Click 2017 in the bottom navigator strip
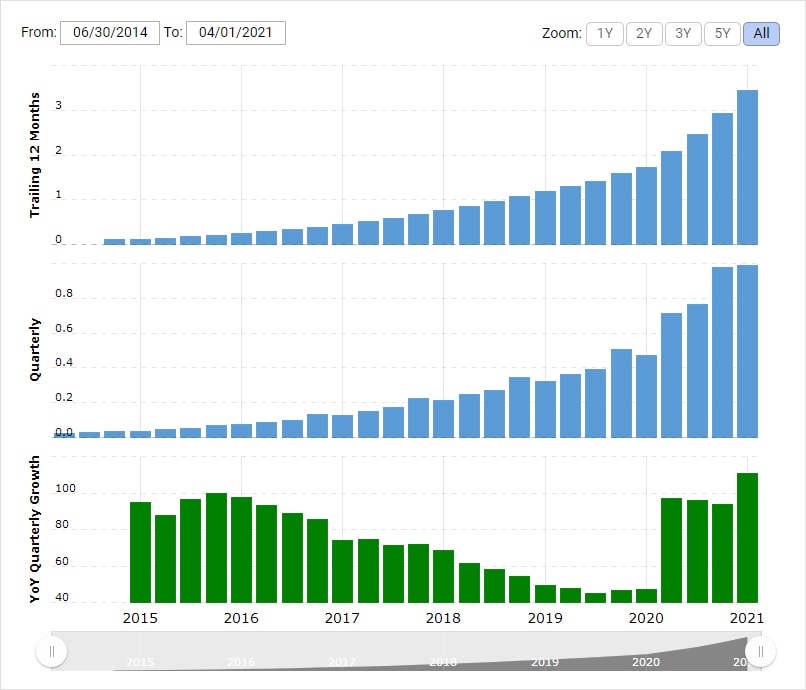This screenshot has height=690, width=806. click(x=342, y=662)
